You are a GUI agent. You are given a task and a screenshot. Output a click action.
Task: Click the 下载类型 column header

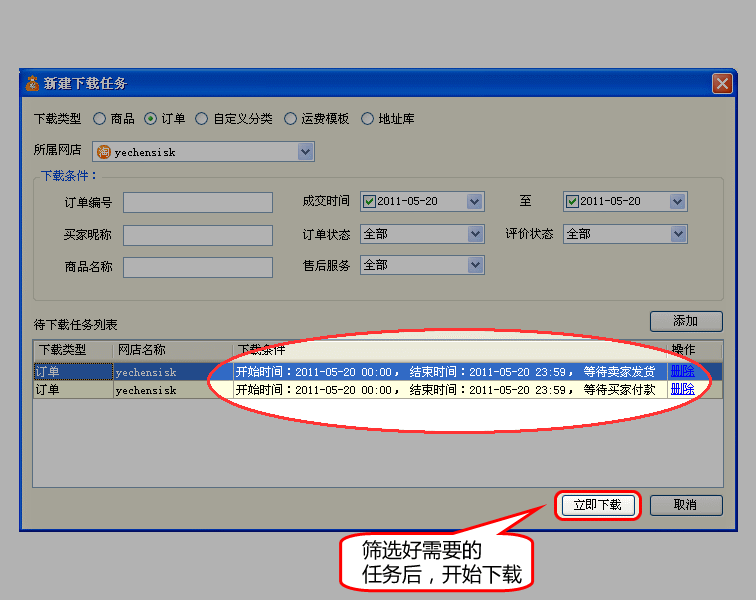73,350
